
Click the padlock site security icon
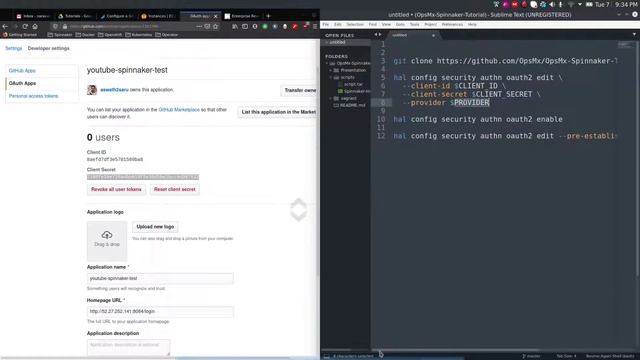64,27
